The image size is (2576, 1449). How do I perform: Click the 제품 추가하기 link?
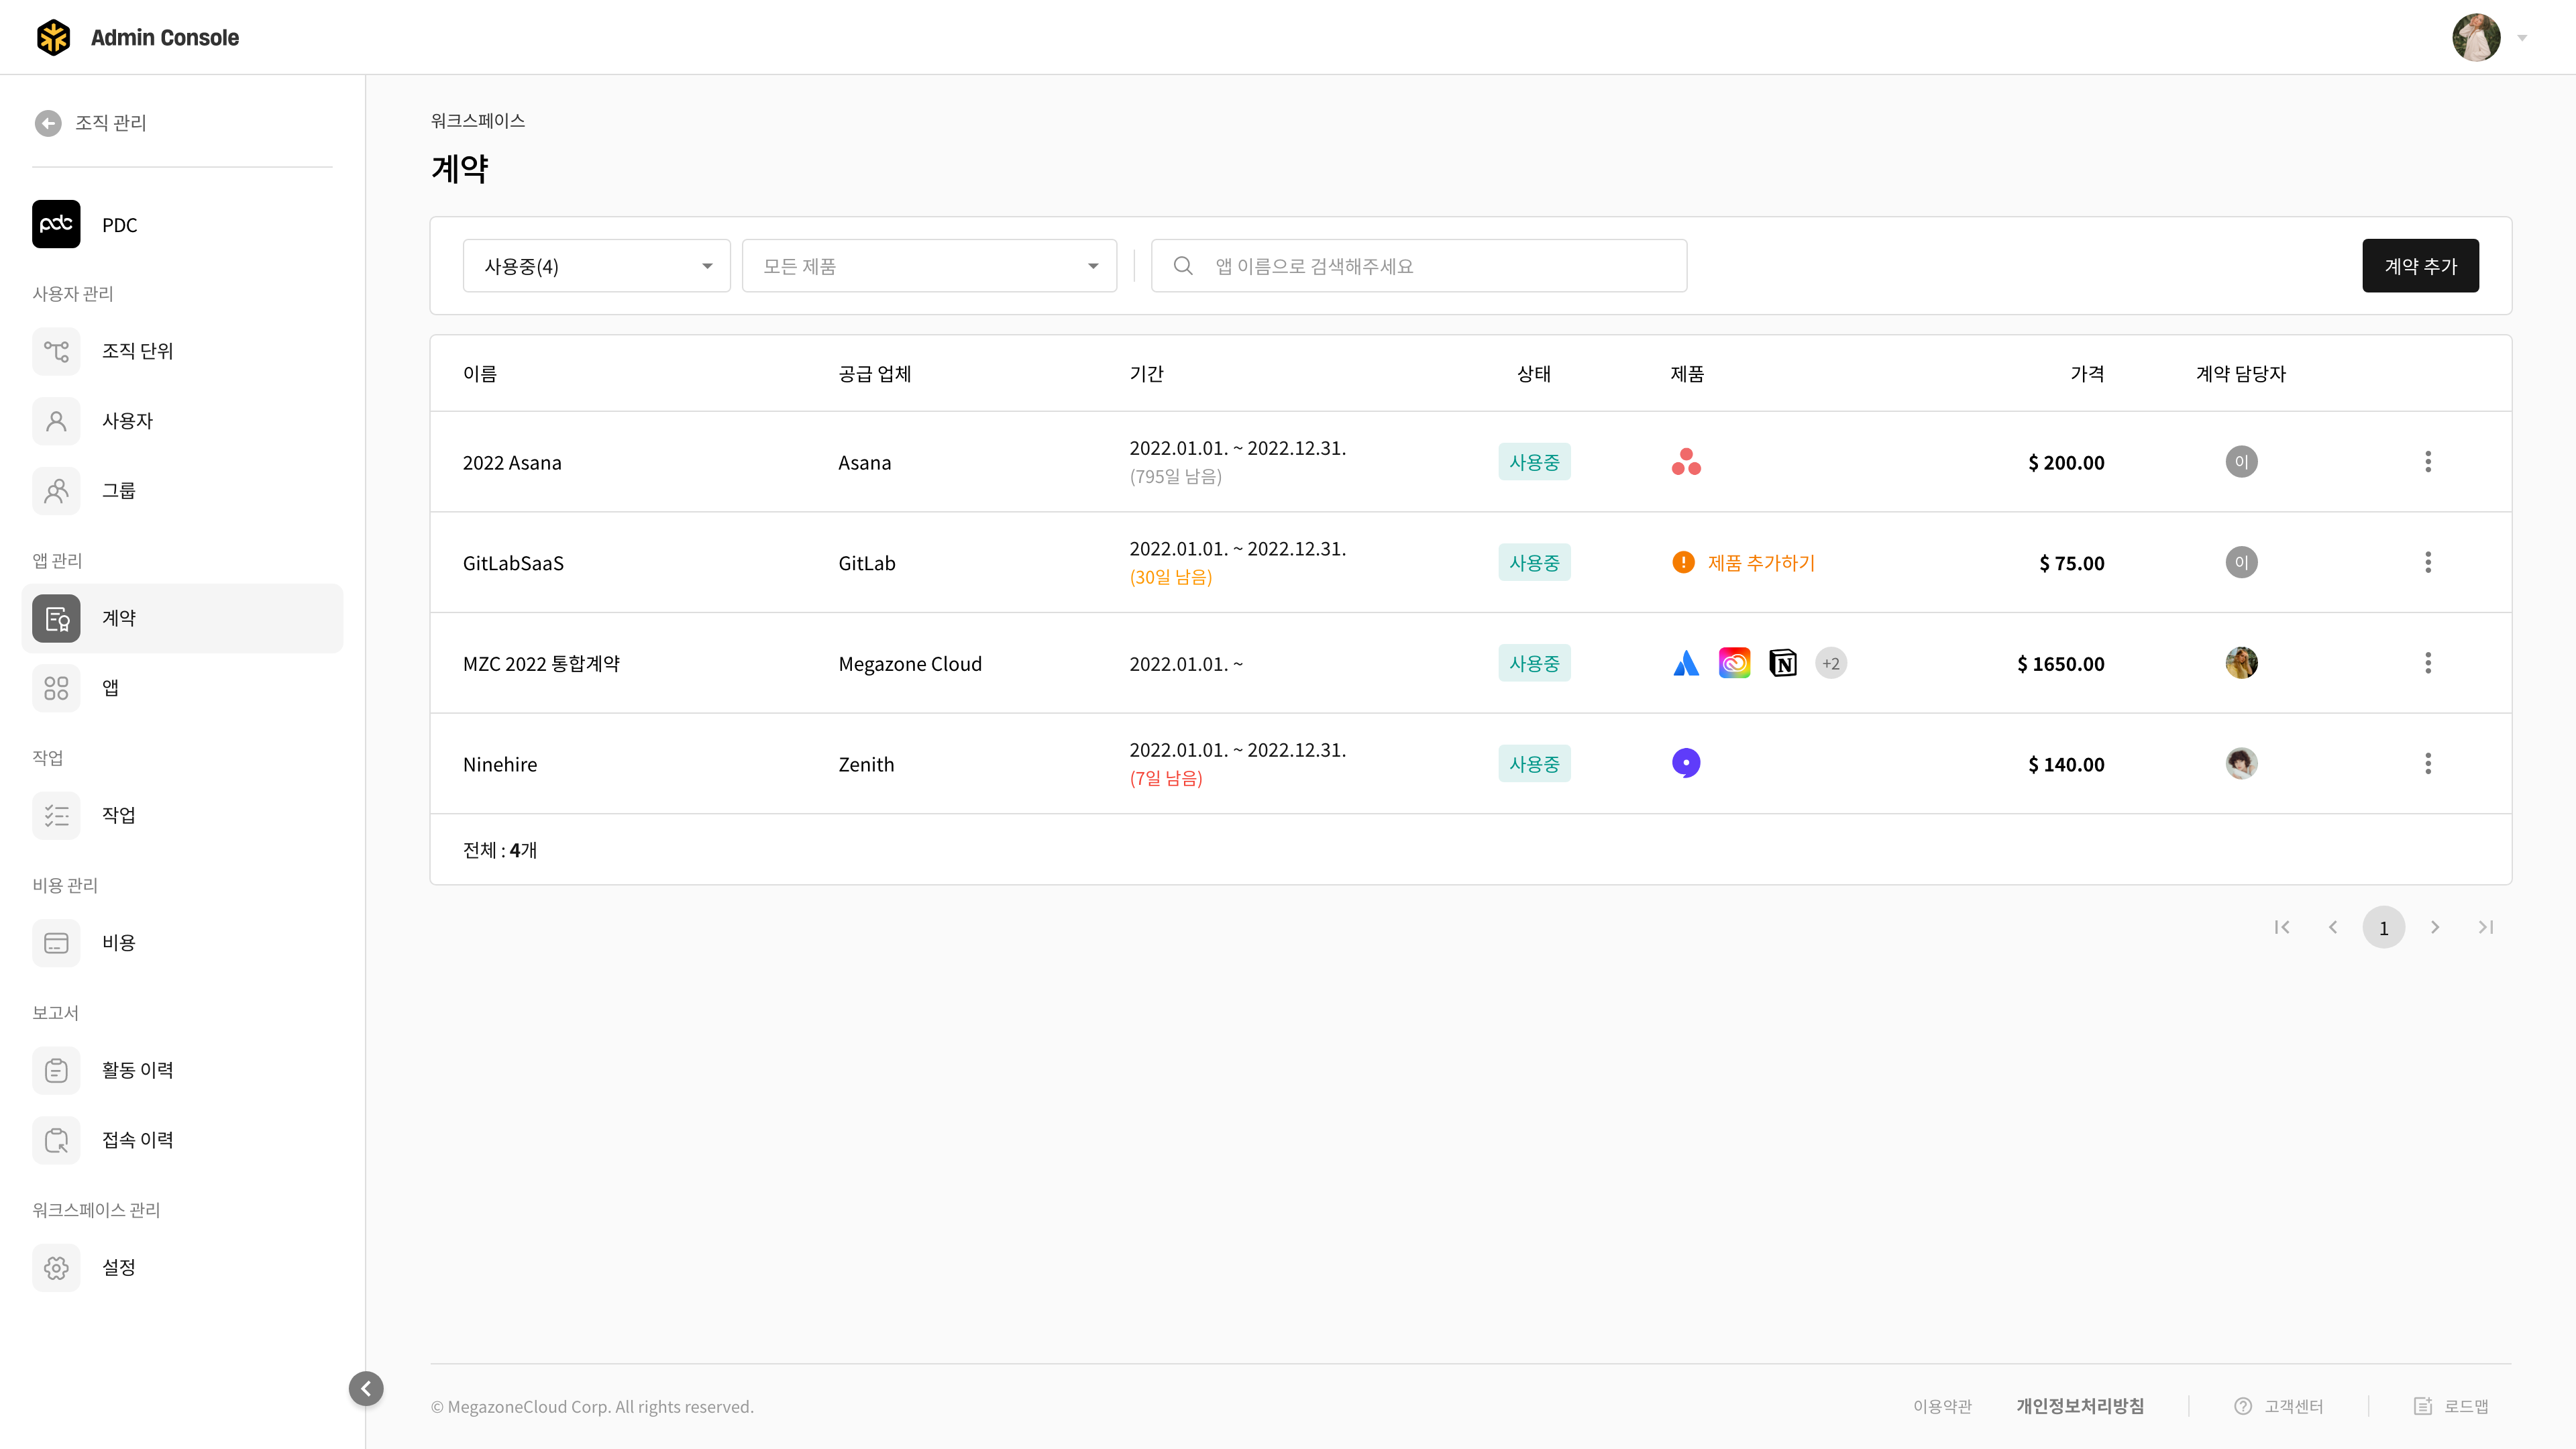pos(1761,563)
